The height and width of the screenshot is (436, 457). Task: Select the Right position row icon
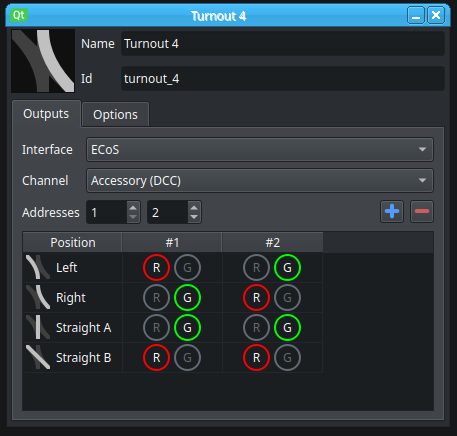pos(38,297)
